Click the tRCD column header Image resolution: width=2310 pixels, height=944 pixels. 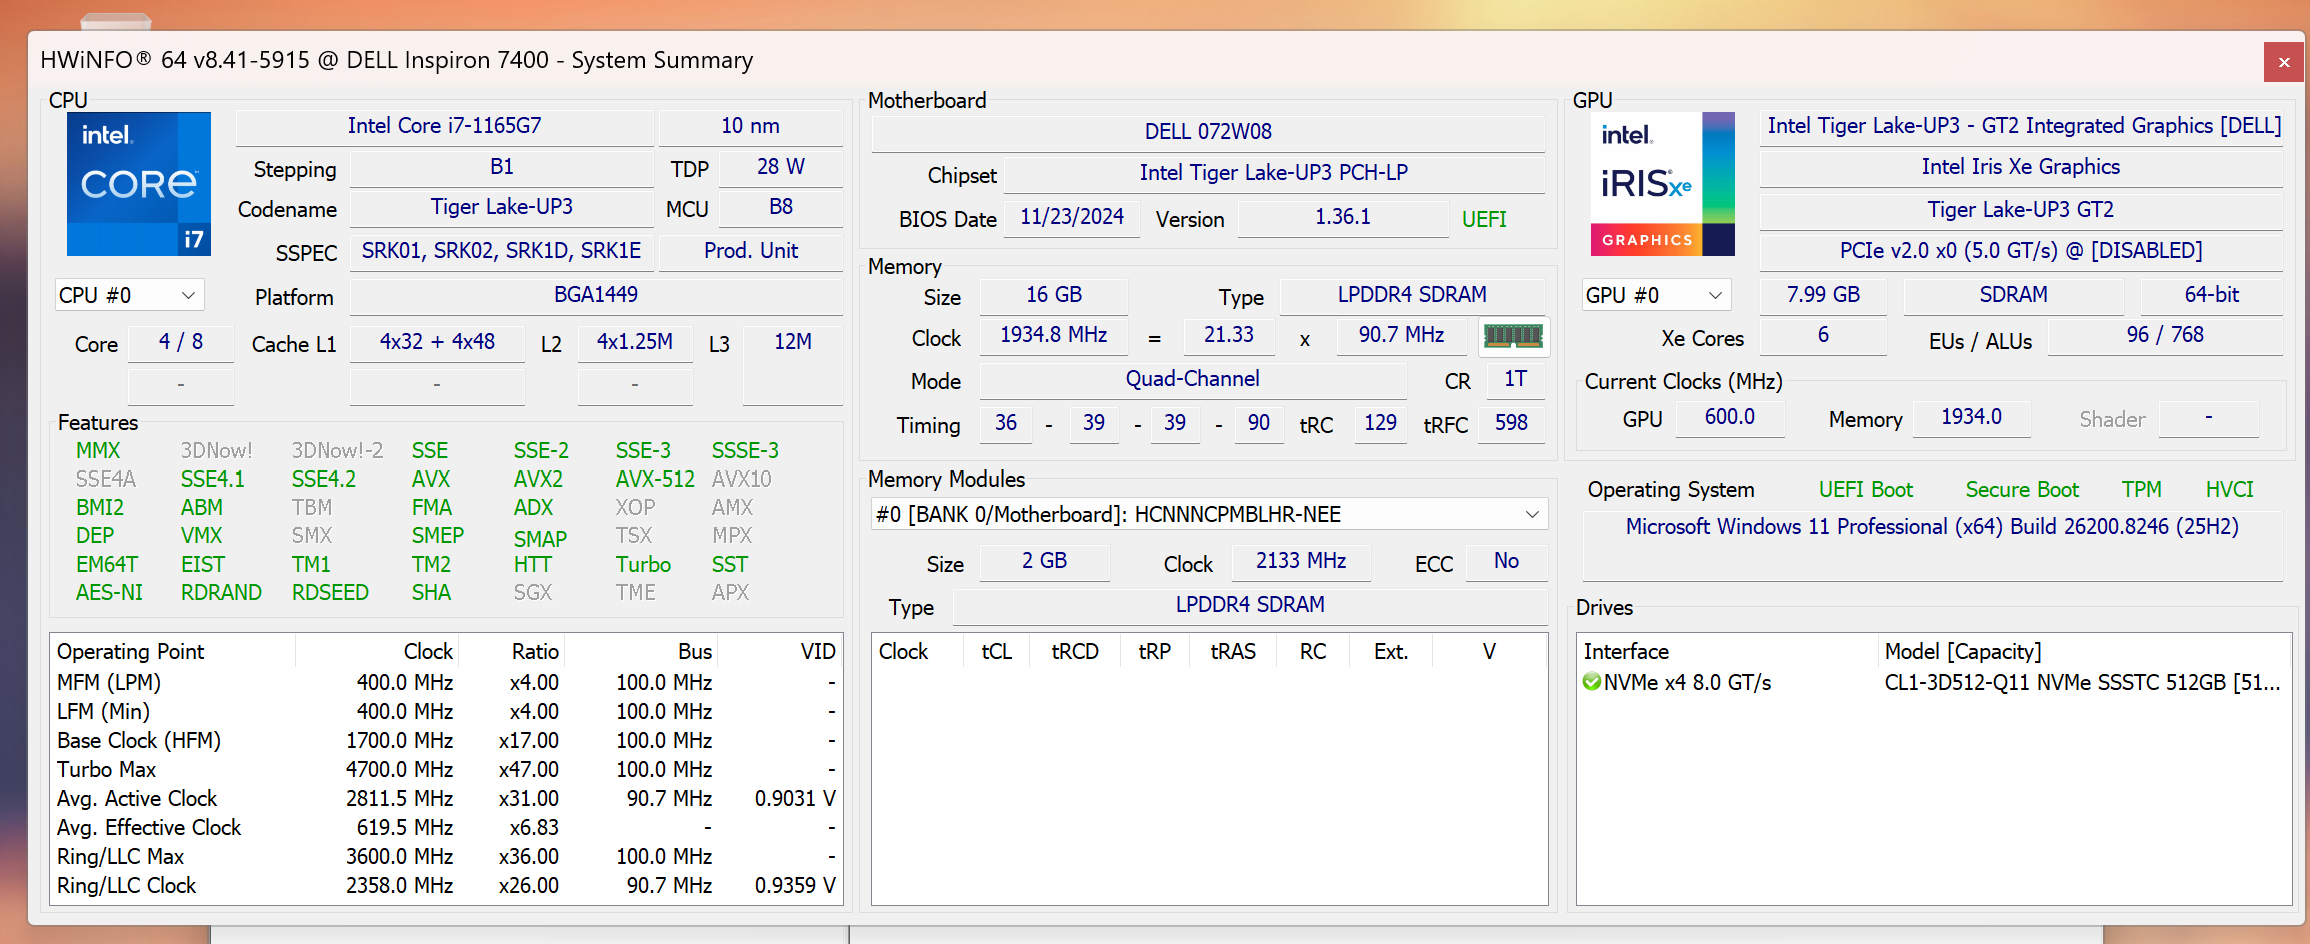pos(1075,651)
